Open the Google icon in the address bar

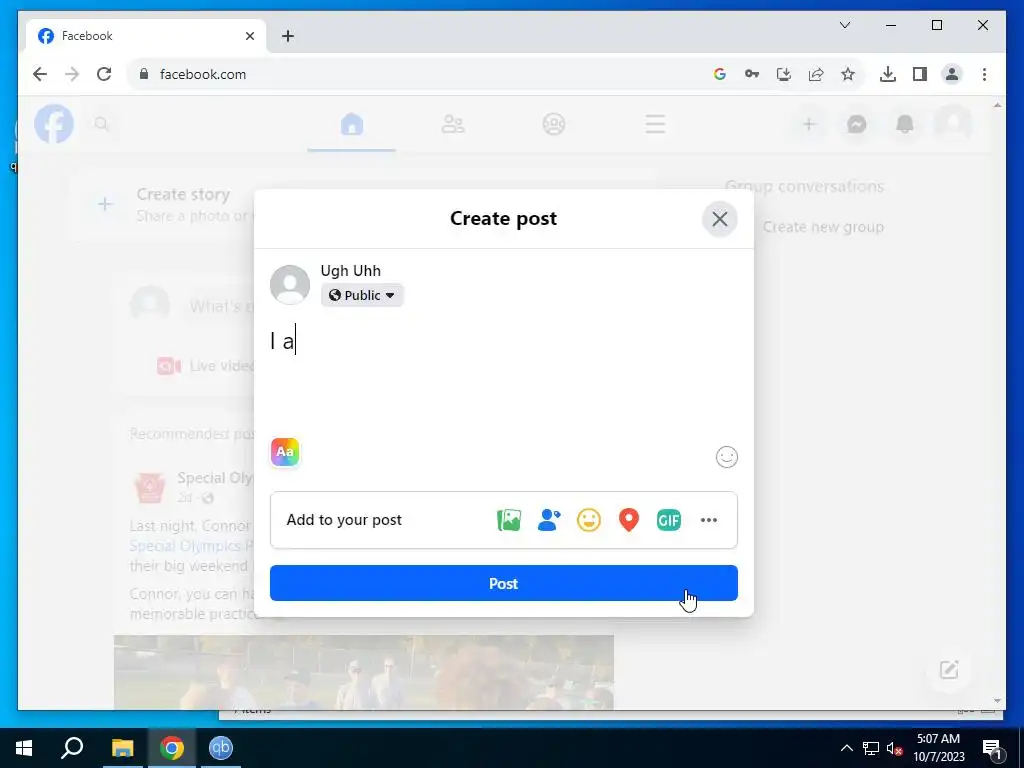[720, 74]
